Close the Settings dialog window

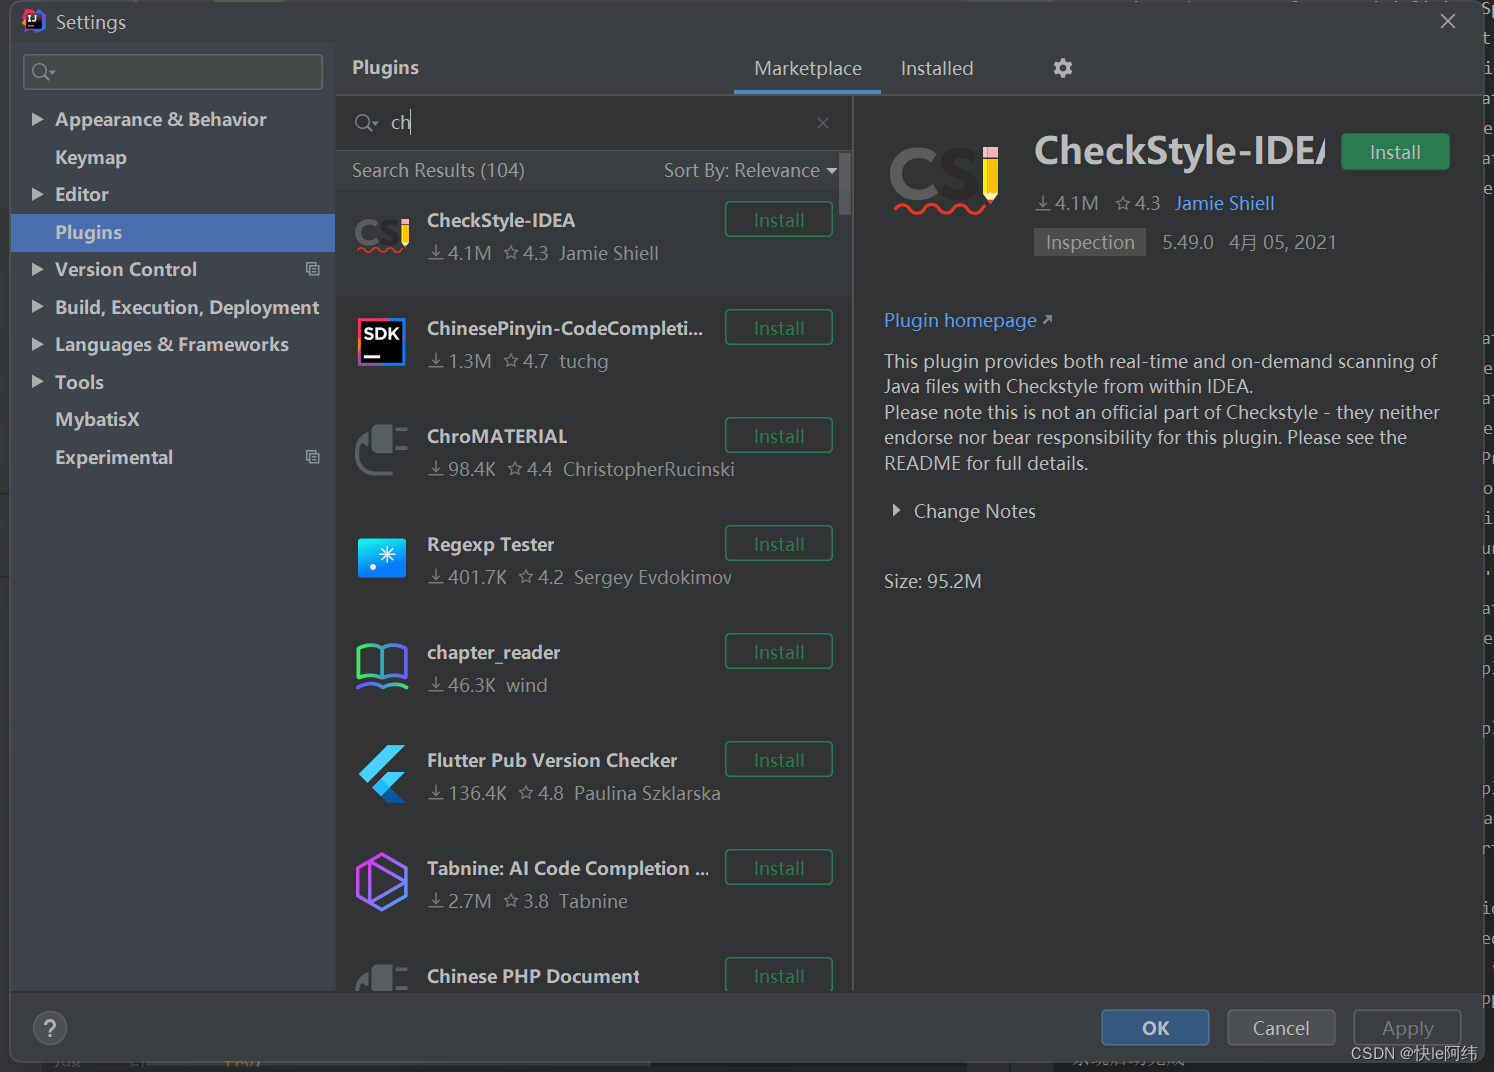click(x=1448, y=21)
